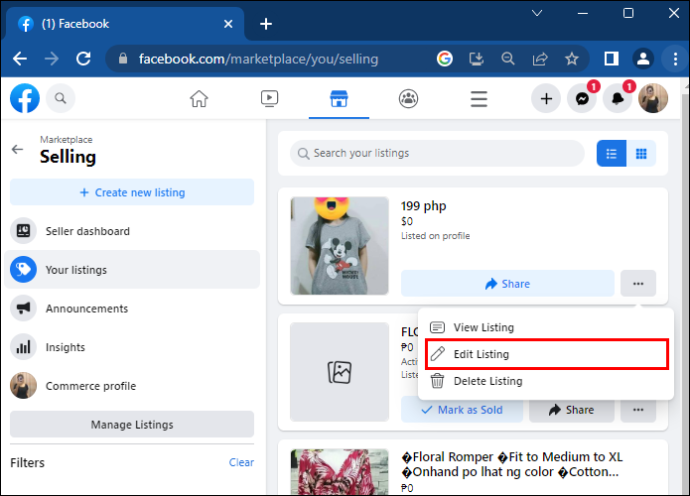Click the Facebook search magnifier icon
Viewport: 690px width, 496px height.
61,98
